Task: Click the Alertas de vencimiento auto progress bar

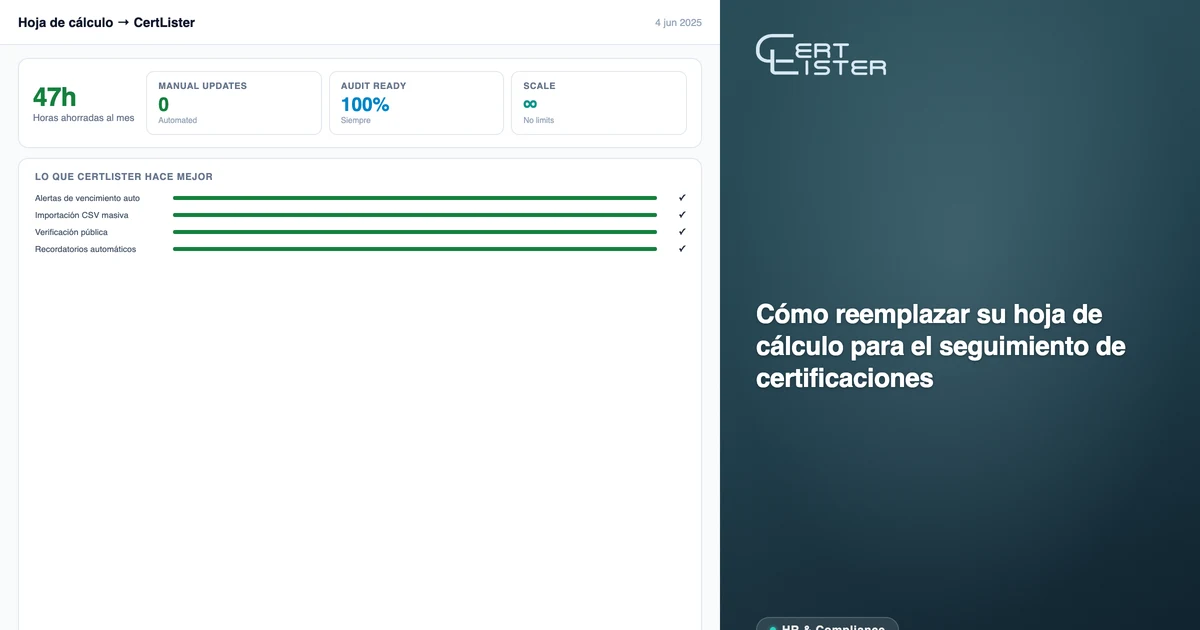Action: pyautogui.click(x=415, y=198)
